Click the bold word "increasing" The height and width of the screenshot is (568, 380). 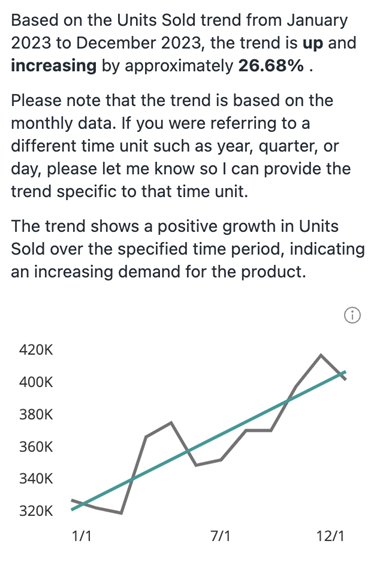tap(54, 66)
